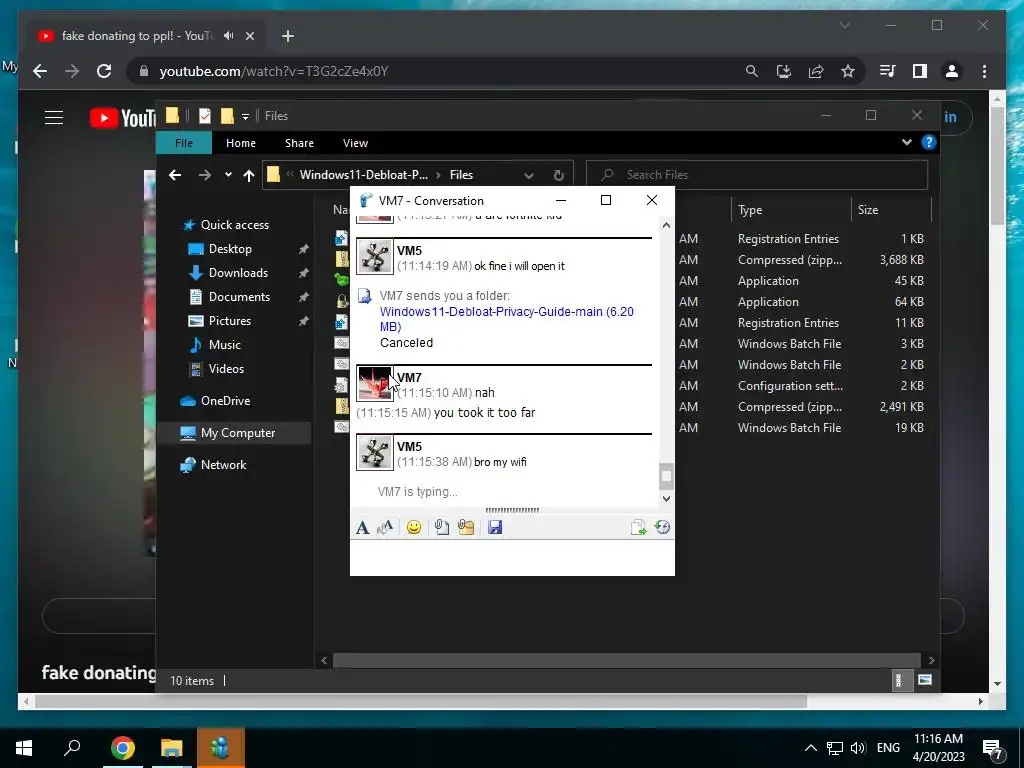The image size is (1024, 768).
Task: Click the Search Files box
Action: pyautogui.click(x=757, y=175)
